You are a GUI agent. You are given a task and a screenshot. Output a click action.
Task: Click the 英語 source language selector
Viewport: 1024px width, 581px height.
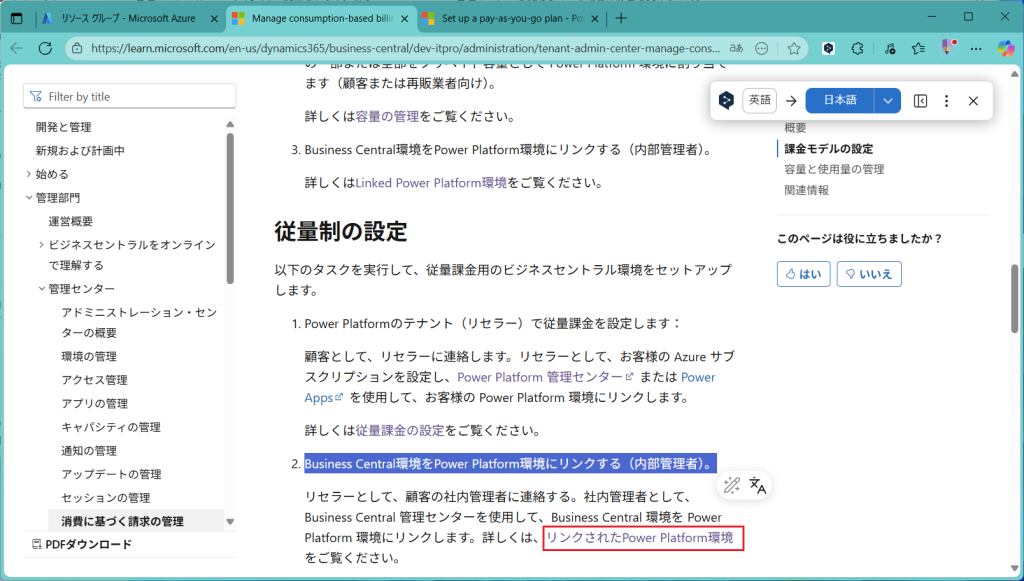click(760, 101)
